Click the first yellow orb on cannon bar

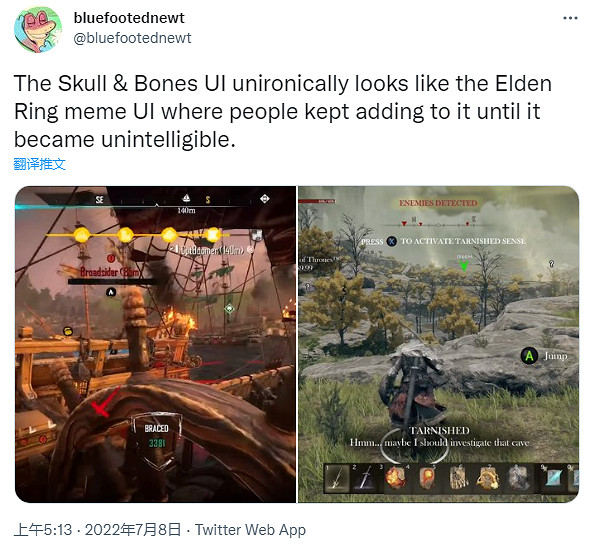coord(81,235)
